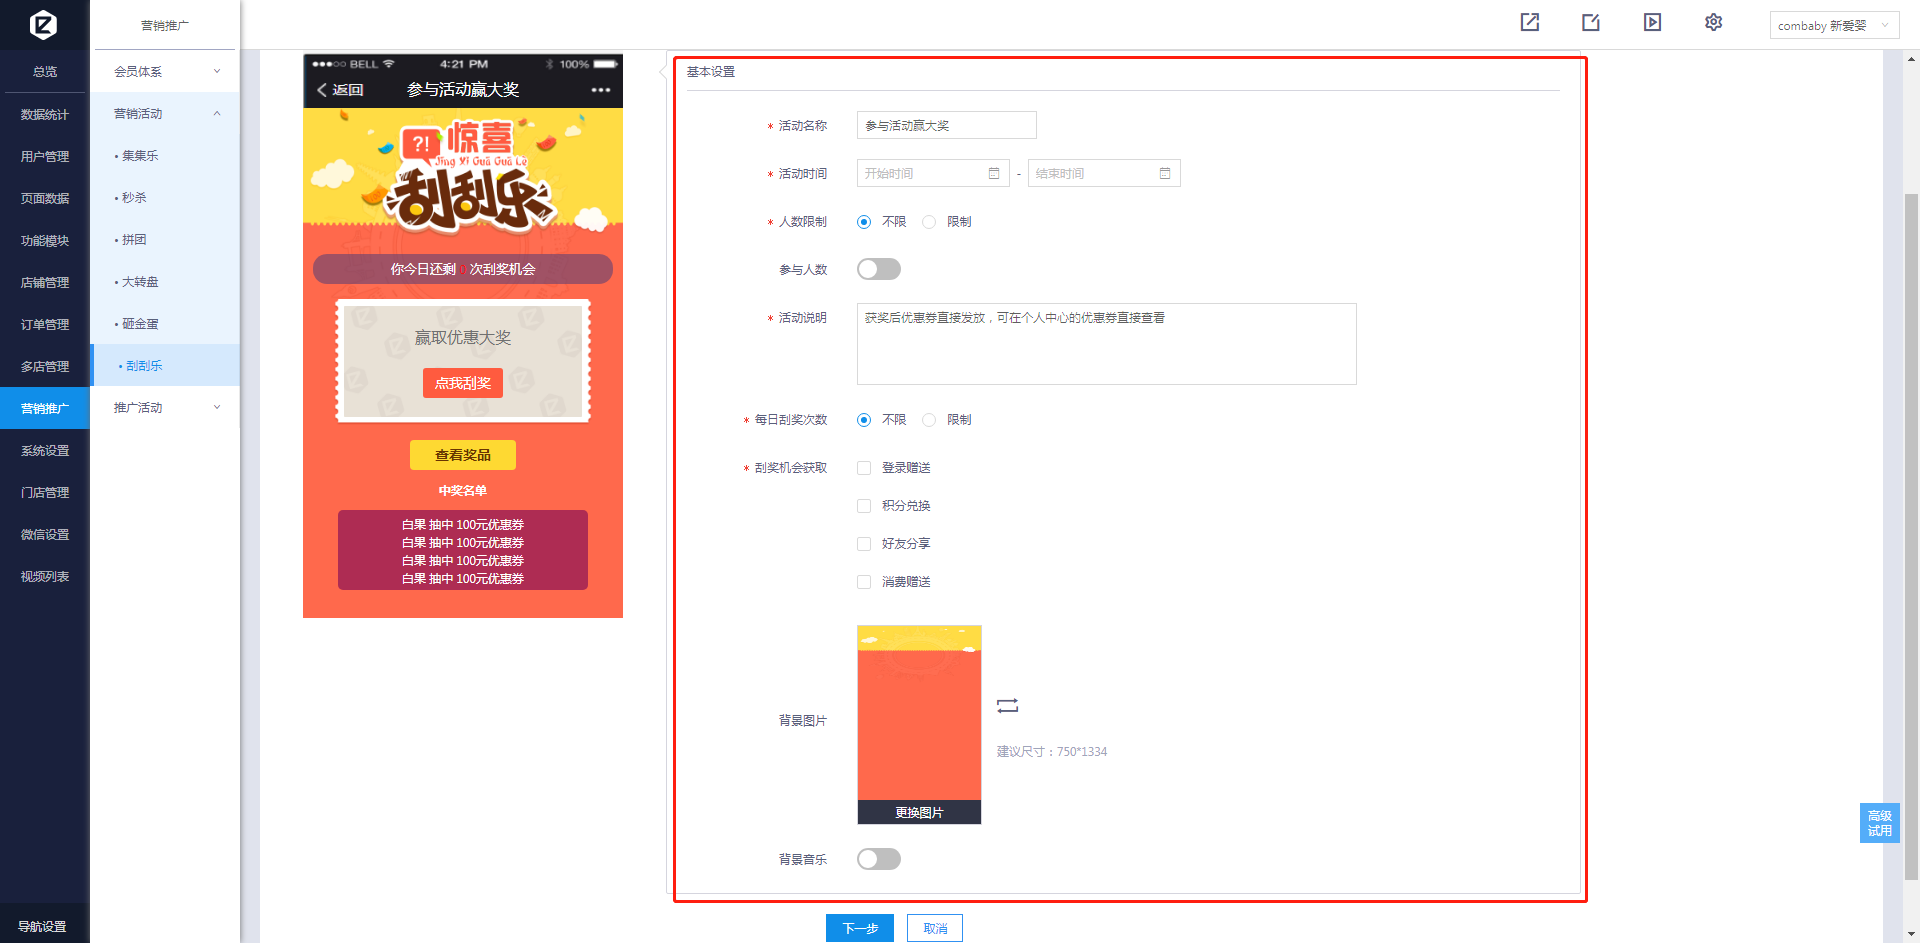Viewport: 1920px width, 943px height.
Task: Open the settings gear icon
Action: [x=1713, y=22]
